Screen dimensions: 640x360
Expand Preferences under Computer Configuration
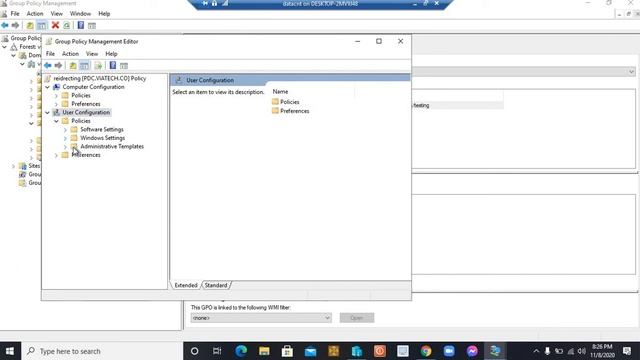pos(56,104)
